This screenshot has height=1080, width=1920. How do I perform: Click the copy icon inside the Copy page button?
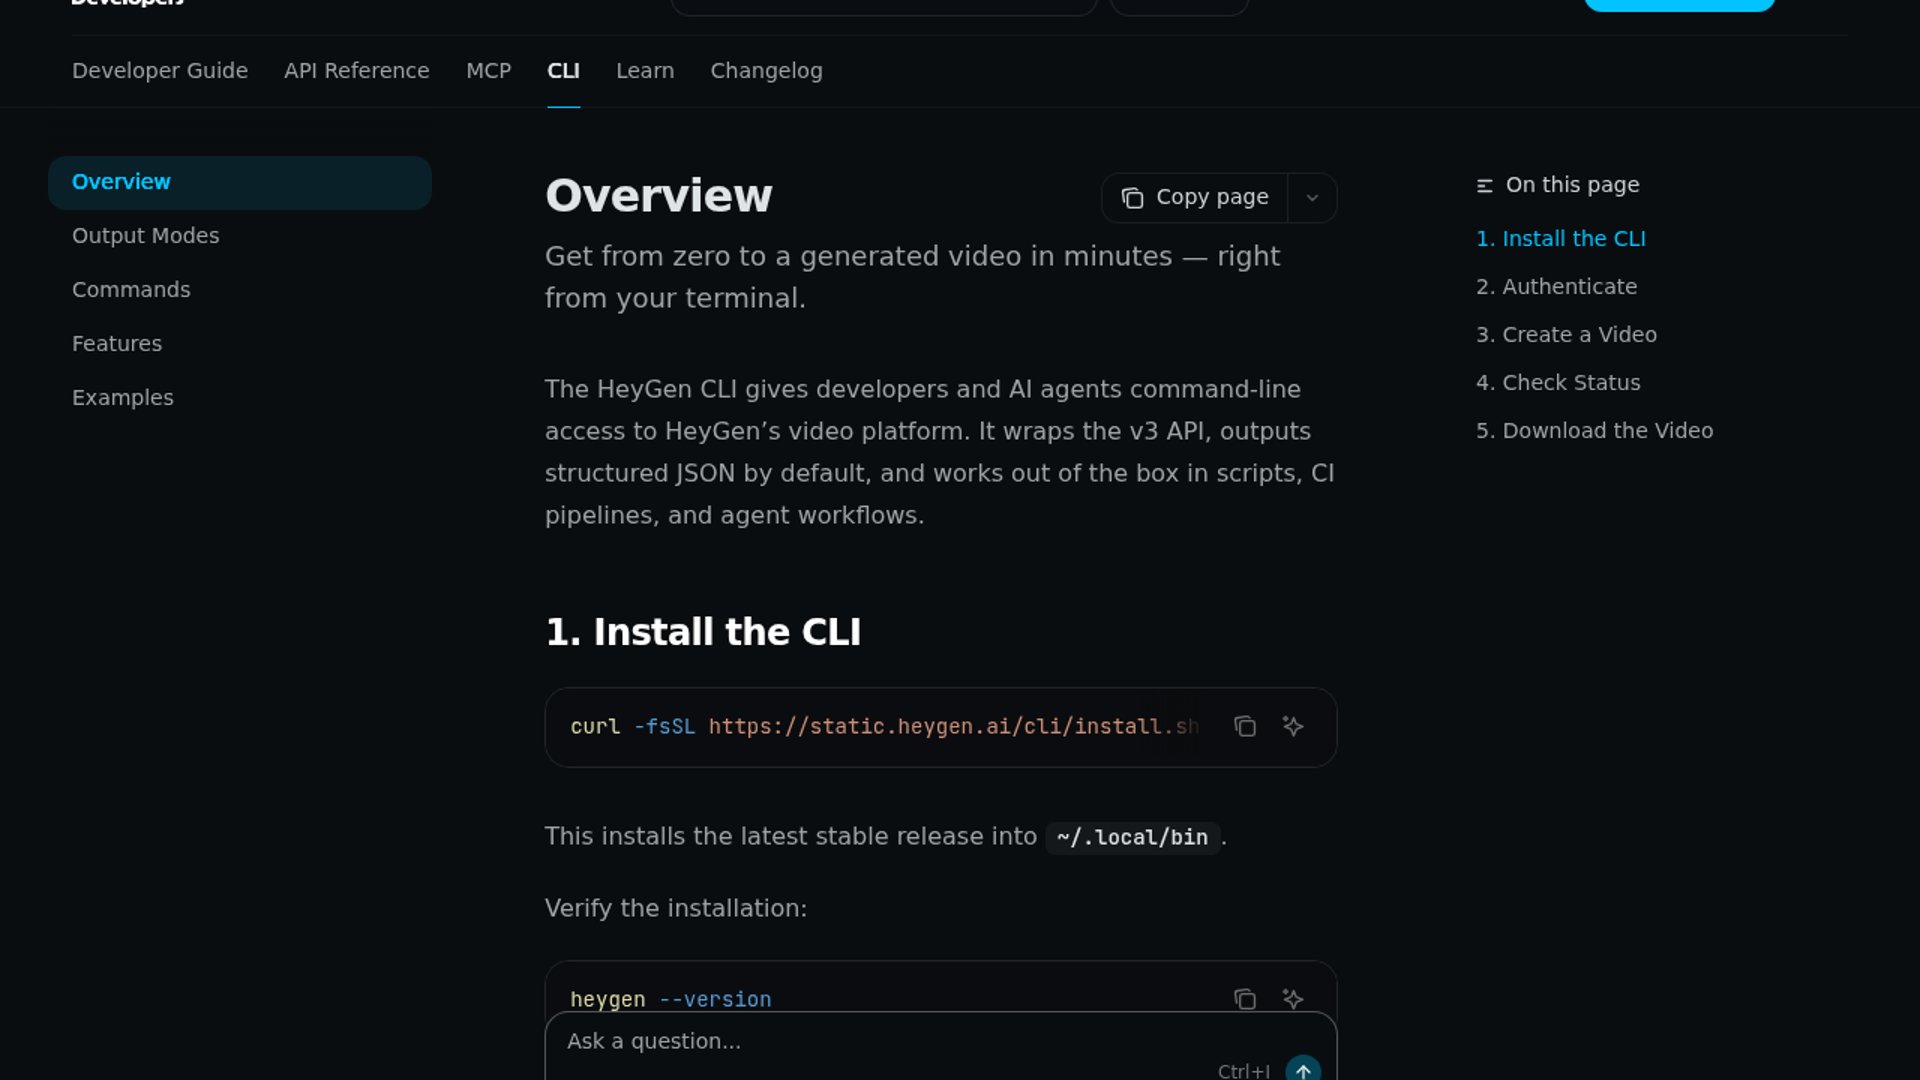click(x=1131, y=197)
